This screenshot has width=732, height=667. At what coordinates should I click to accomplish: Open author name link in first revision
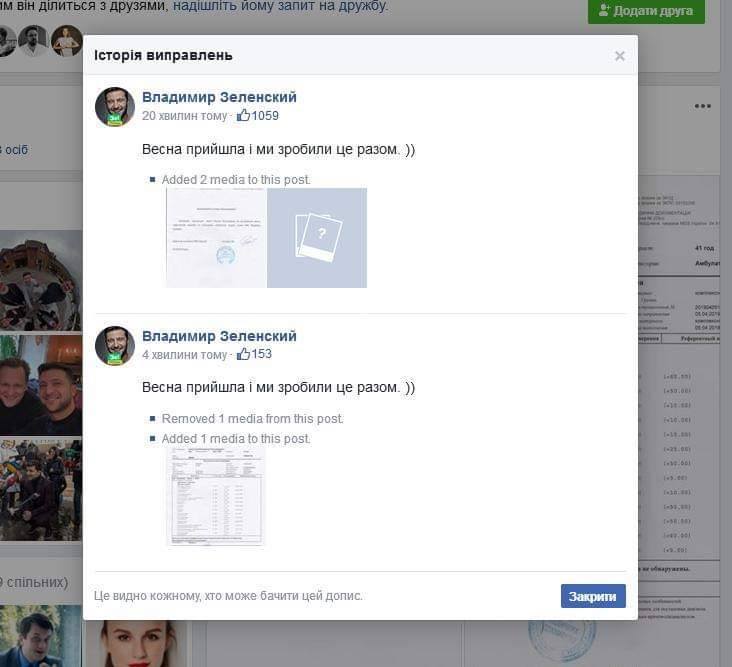tap(219, 97)
